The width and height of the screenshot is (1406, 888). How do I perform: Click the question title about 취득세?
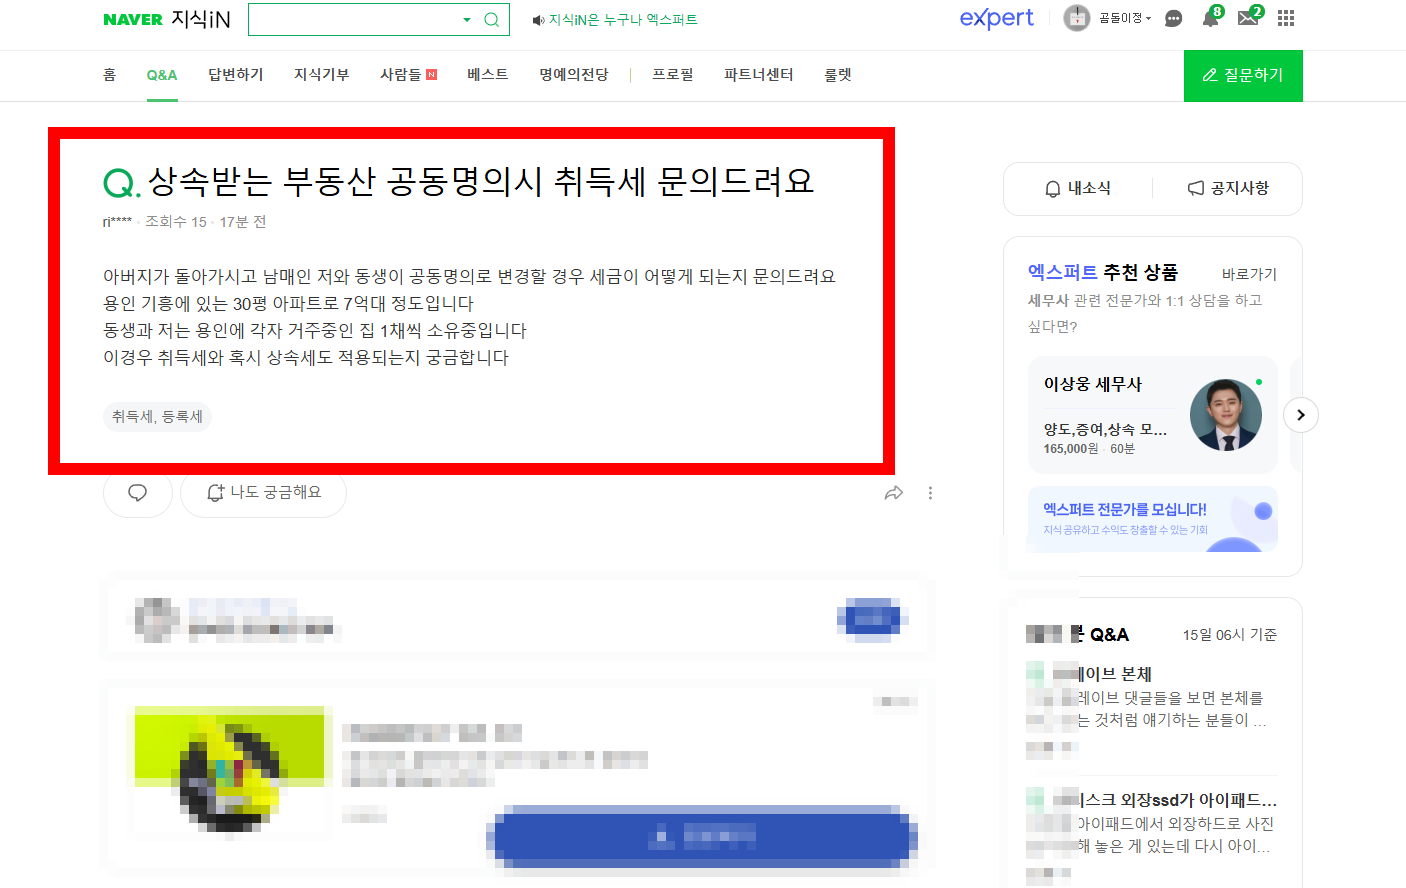(480, 181)
